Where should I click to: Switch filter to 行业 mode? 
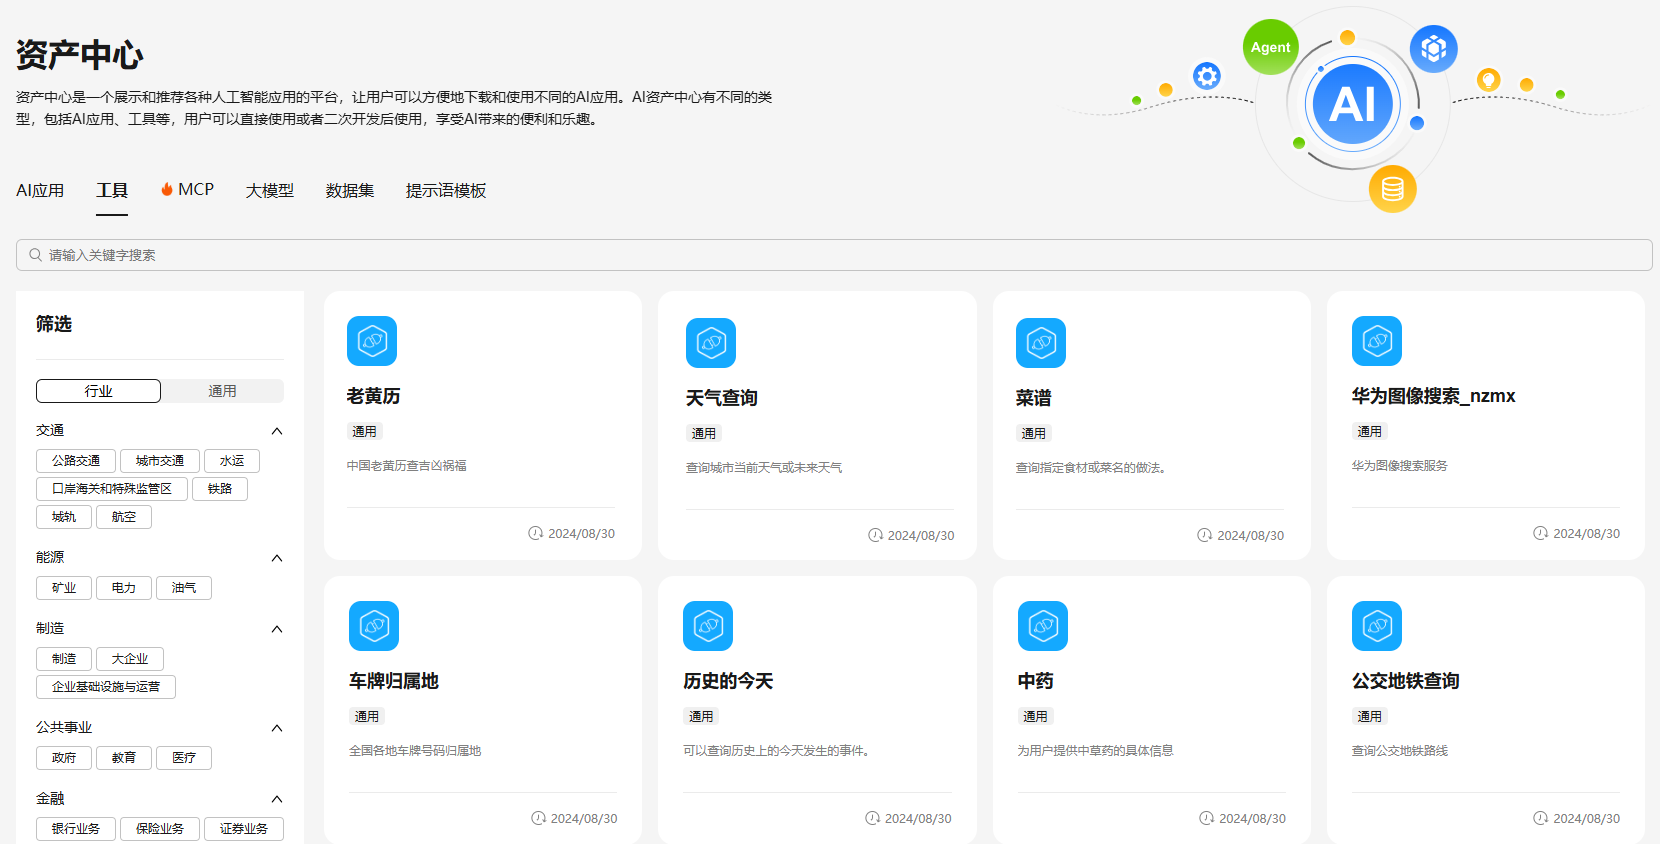[x=98, y=391]
